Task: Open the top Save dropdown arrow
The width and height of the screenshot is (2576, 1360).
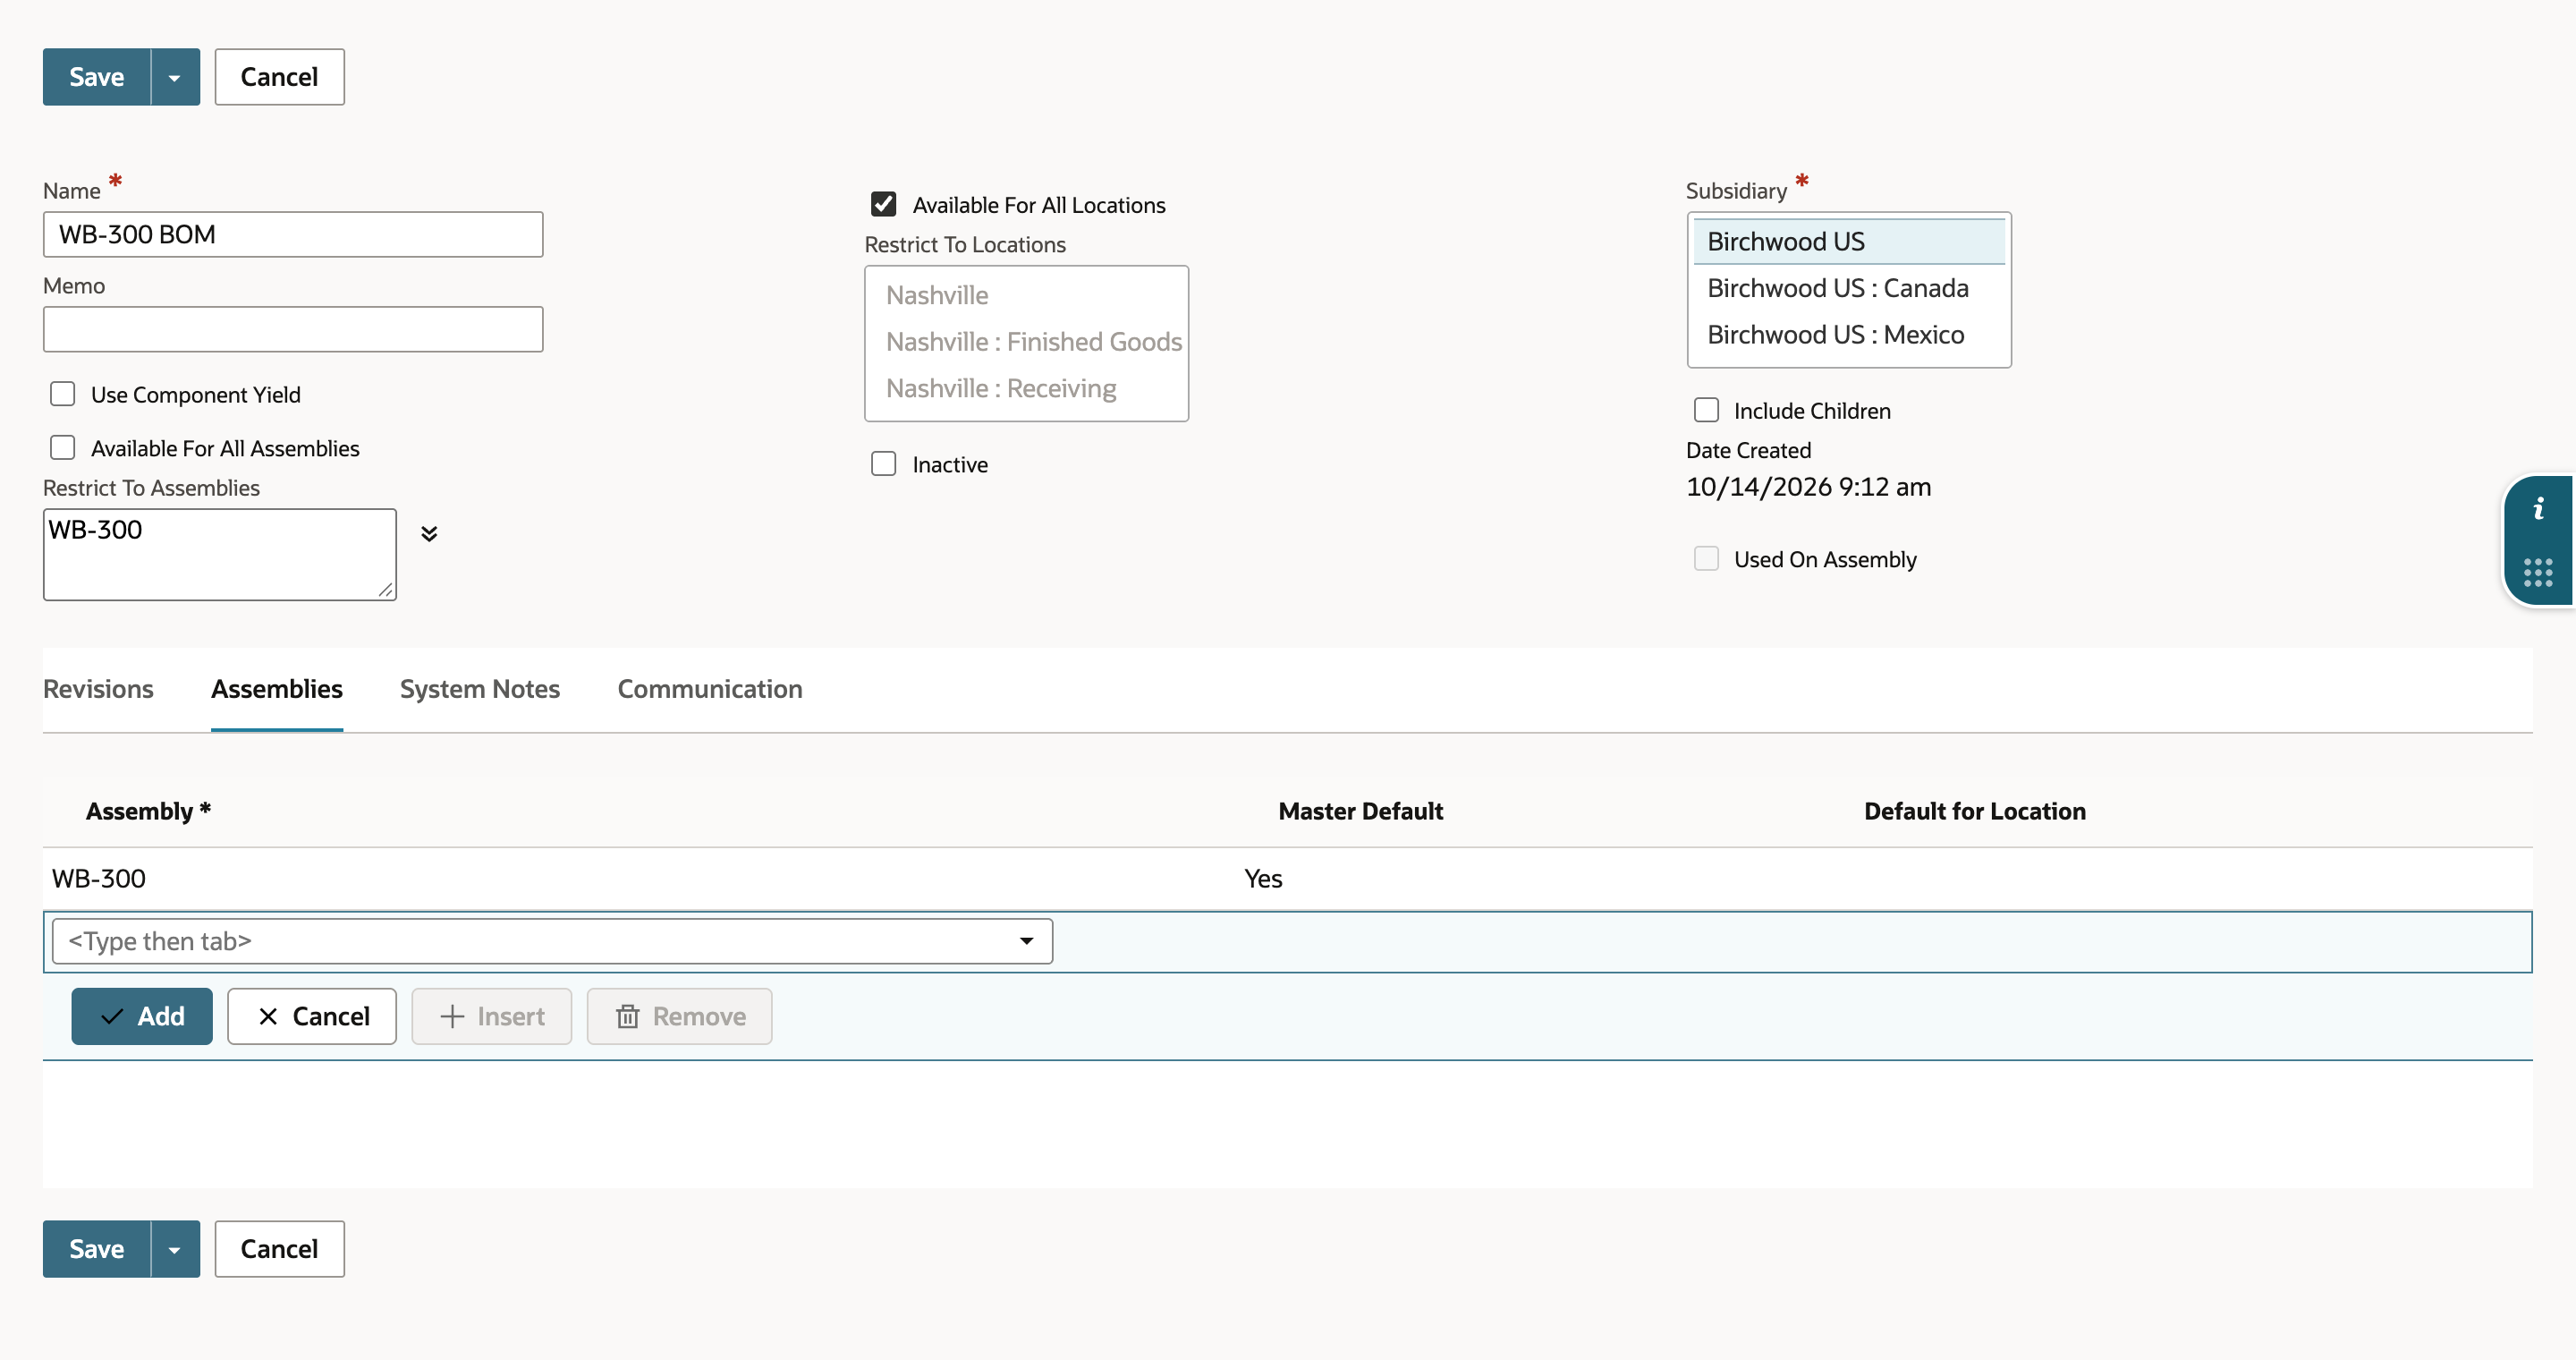Action: (175, 77)
